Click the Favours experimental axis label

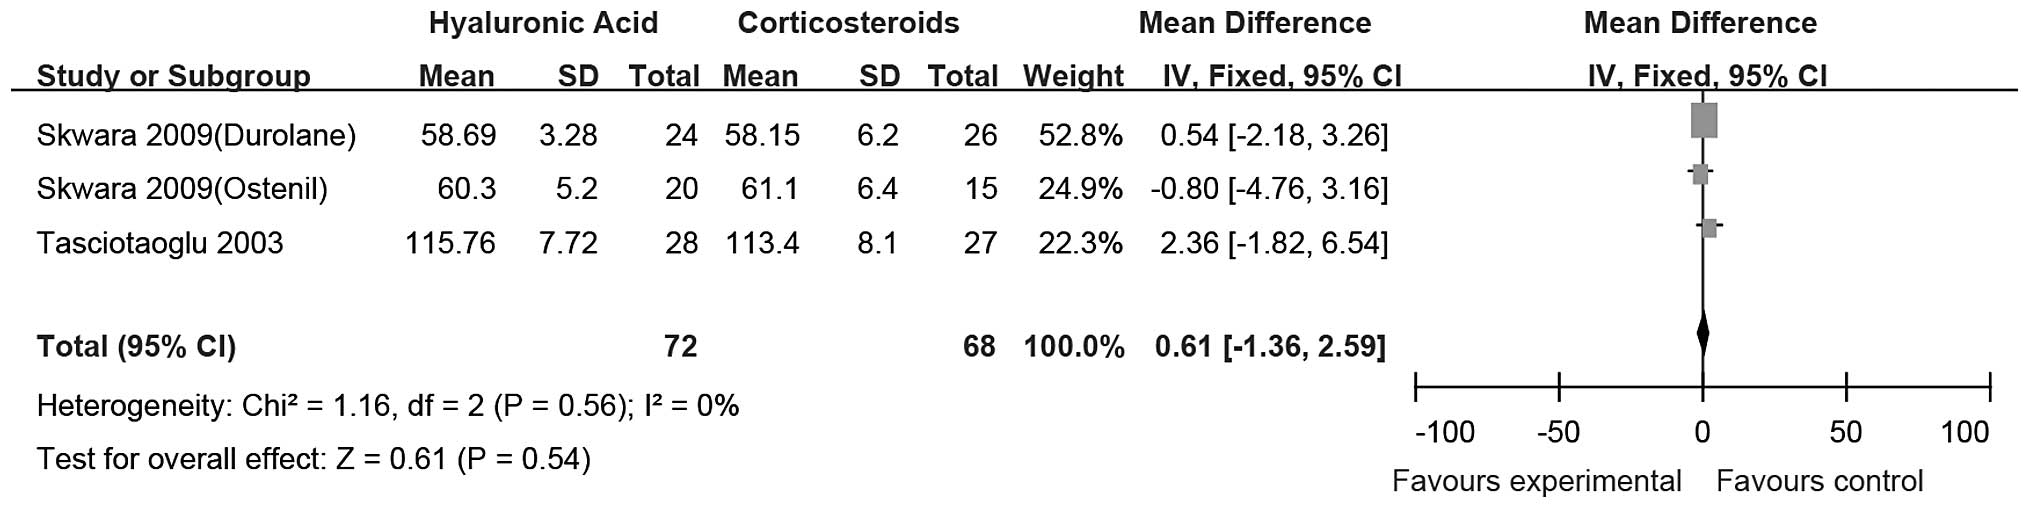1536,481
